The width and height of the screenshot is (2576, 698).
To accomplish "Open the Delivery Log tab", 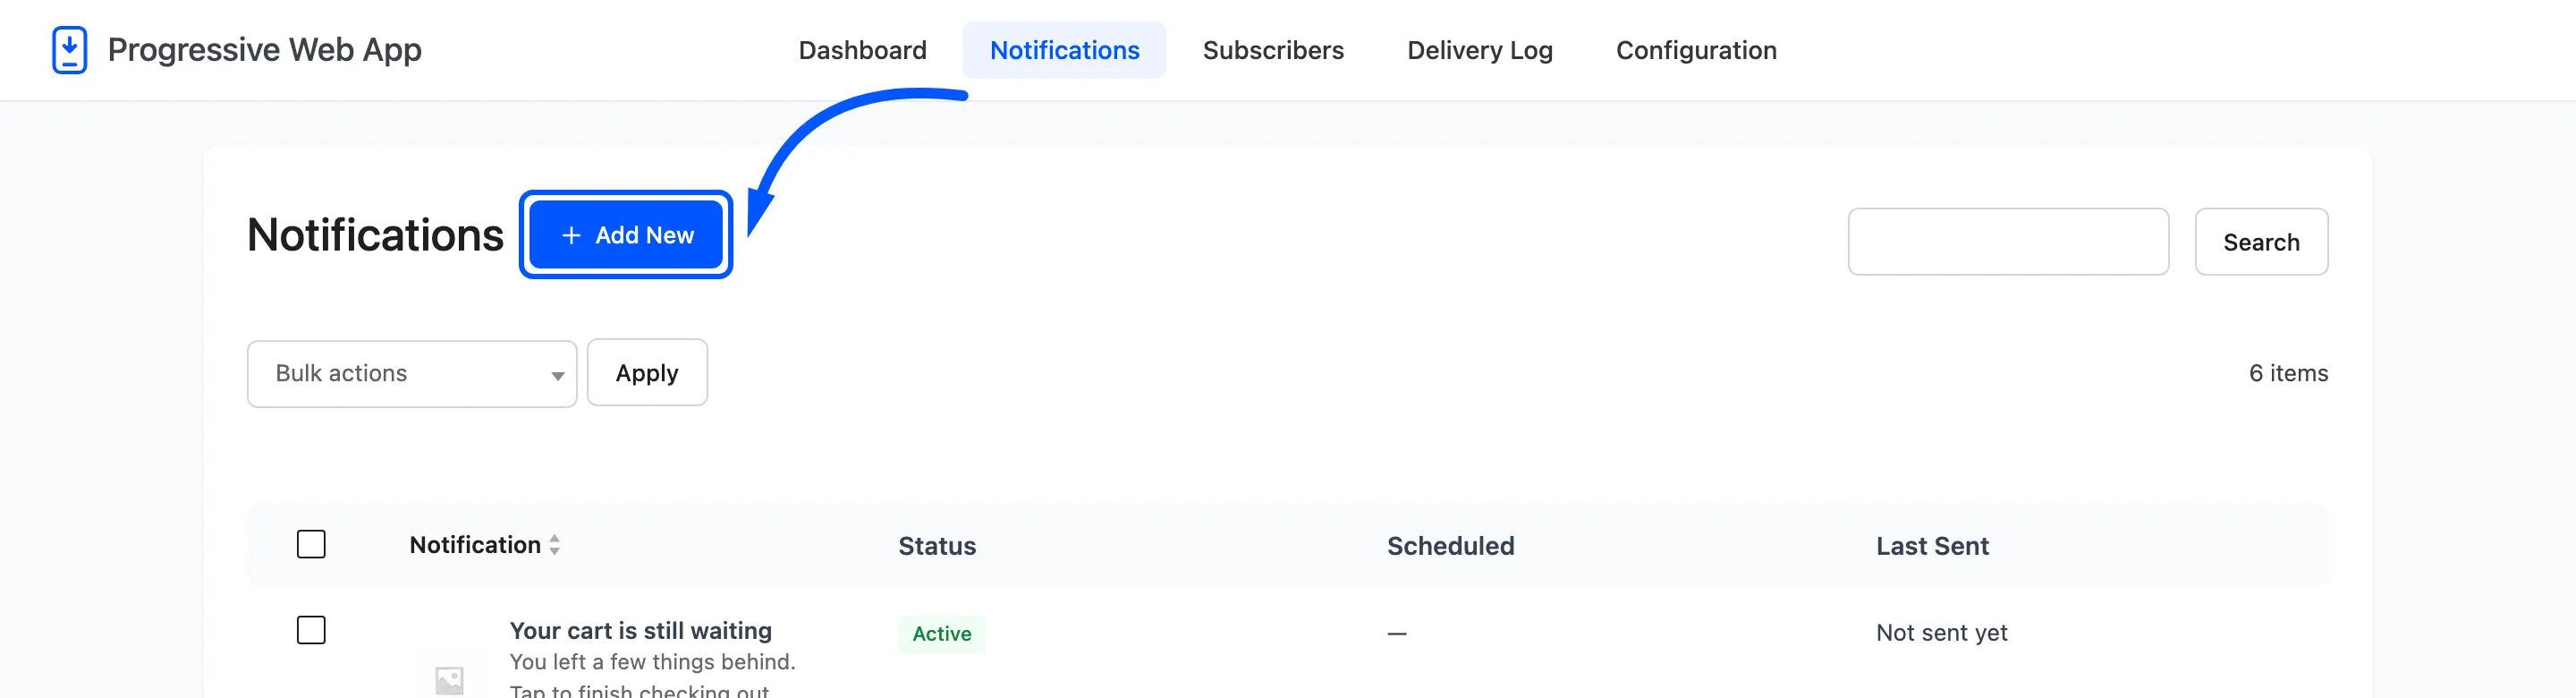I will point(1479,50).
